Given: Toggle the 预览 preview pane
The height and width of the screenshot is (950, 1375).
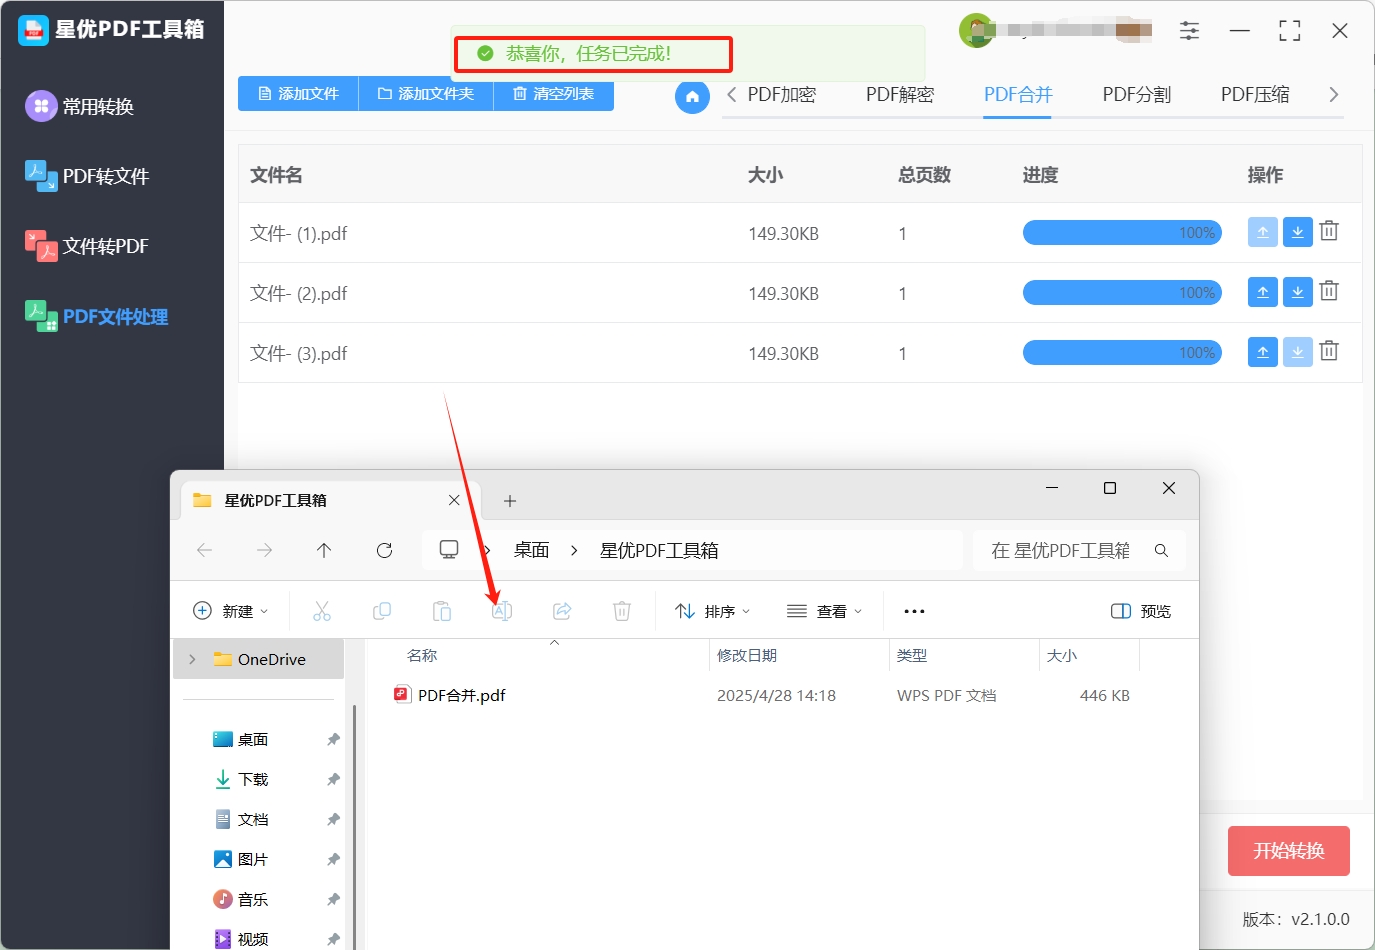Looking at the screenshot, I should (1141, 611).
